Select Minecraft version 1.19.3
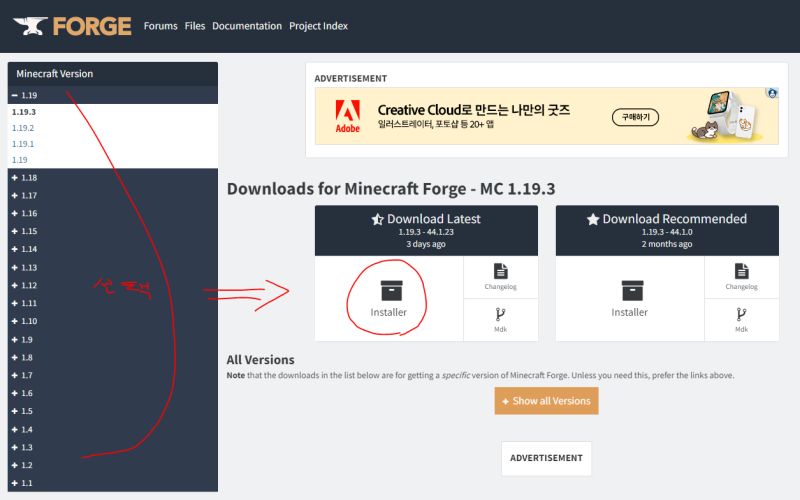 point(24,112)
